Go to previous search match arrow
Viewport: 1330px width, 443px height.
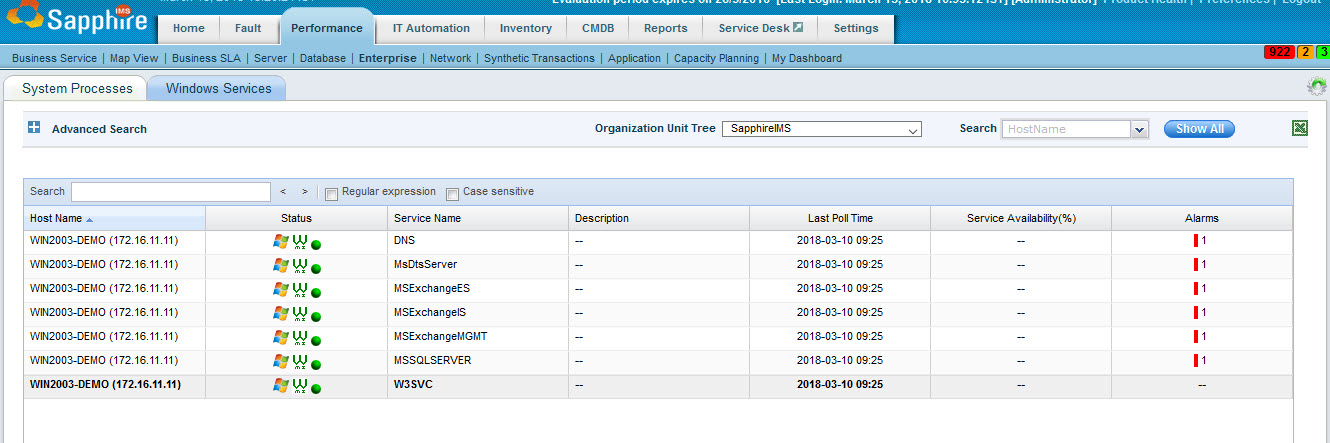pyautogui.click(x=283, y=191)
